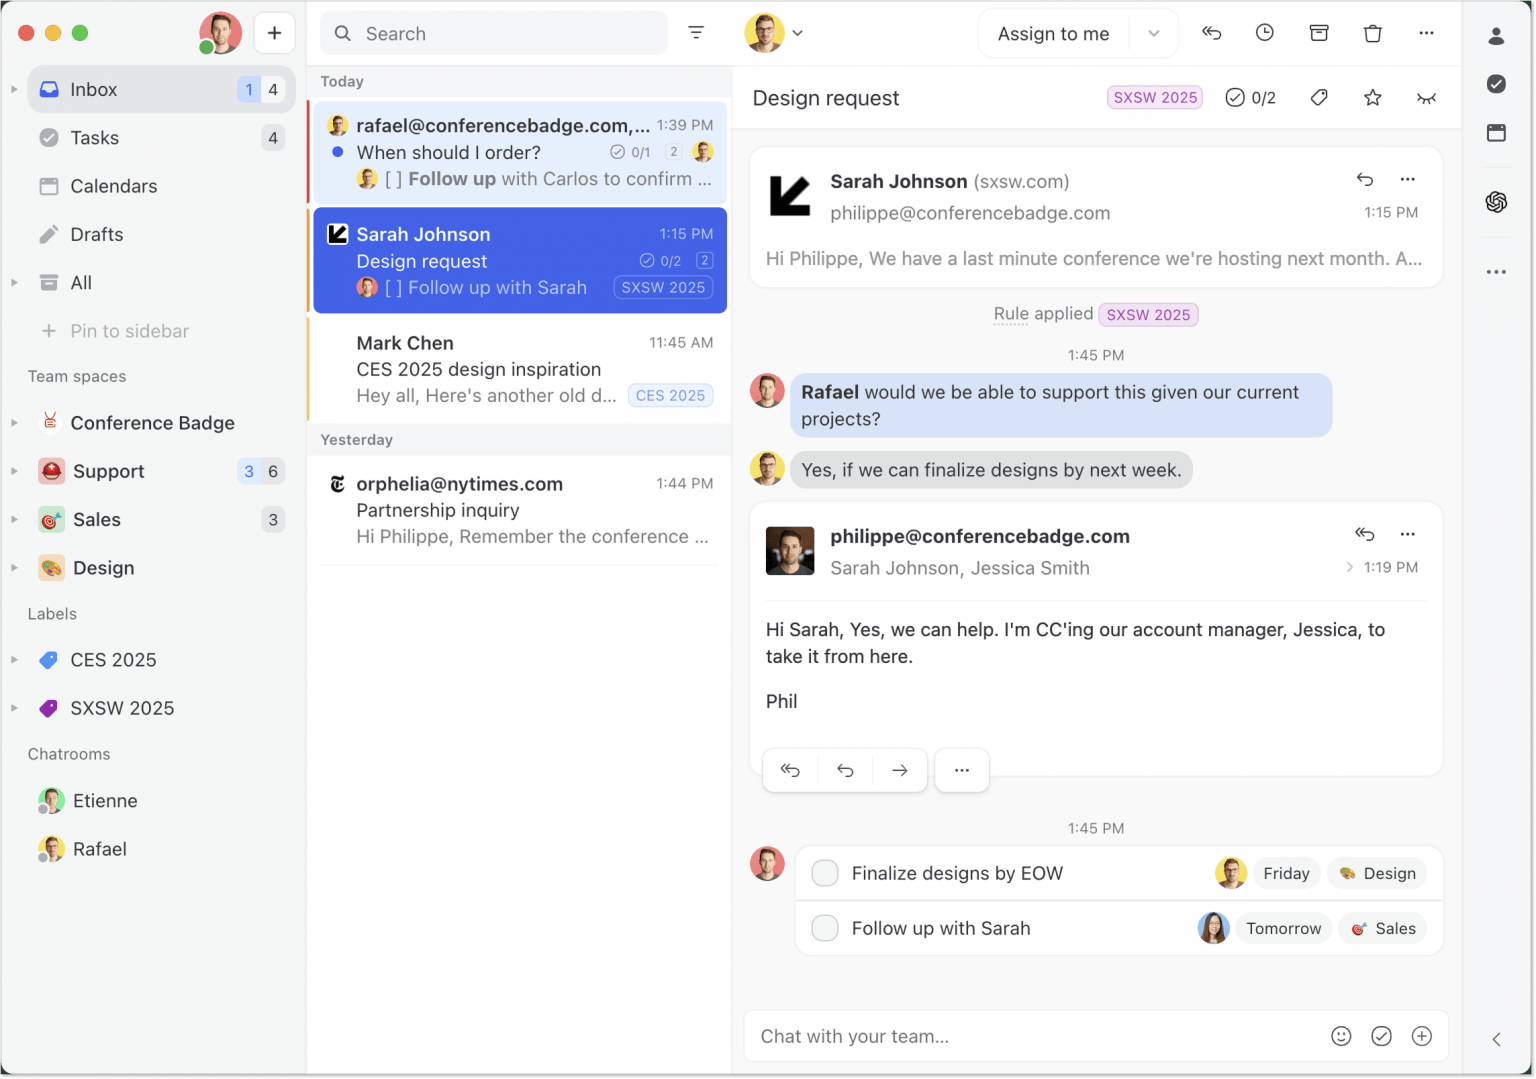Open tasks checkmark icon in right rail
This screenshot has height=1079, width=1536.
point(1496,84)
